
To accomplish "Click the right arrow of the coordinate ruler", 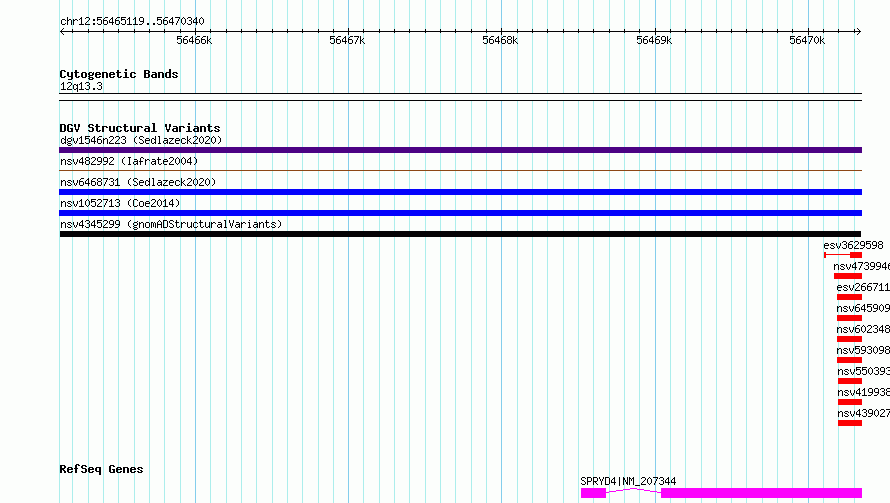I will [x=858, y=31].
